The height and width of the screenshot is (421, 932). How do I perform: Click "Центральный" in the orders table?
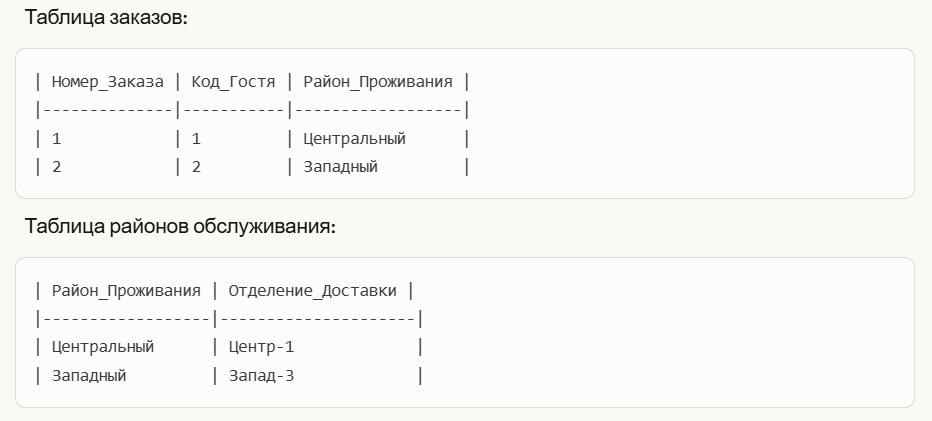[x=354, y=139]
